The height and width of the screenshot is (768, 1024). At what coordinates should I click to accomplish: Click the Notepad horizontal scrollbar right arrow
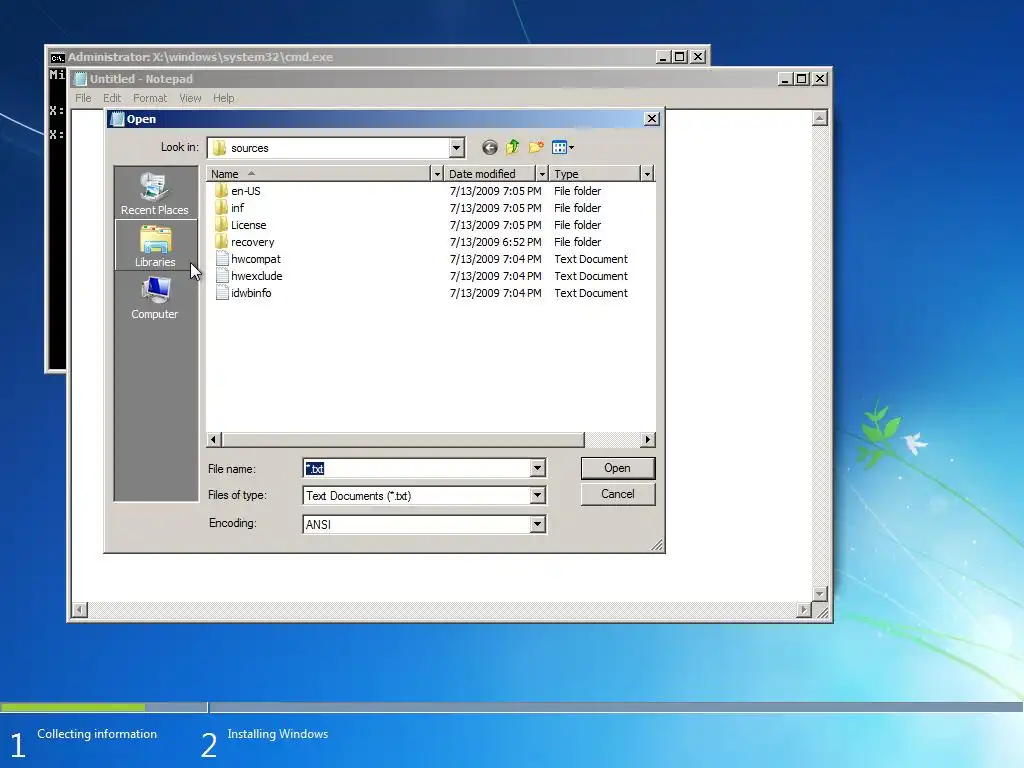(x=804, y=610)
